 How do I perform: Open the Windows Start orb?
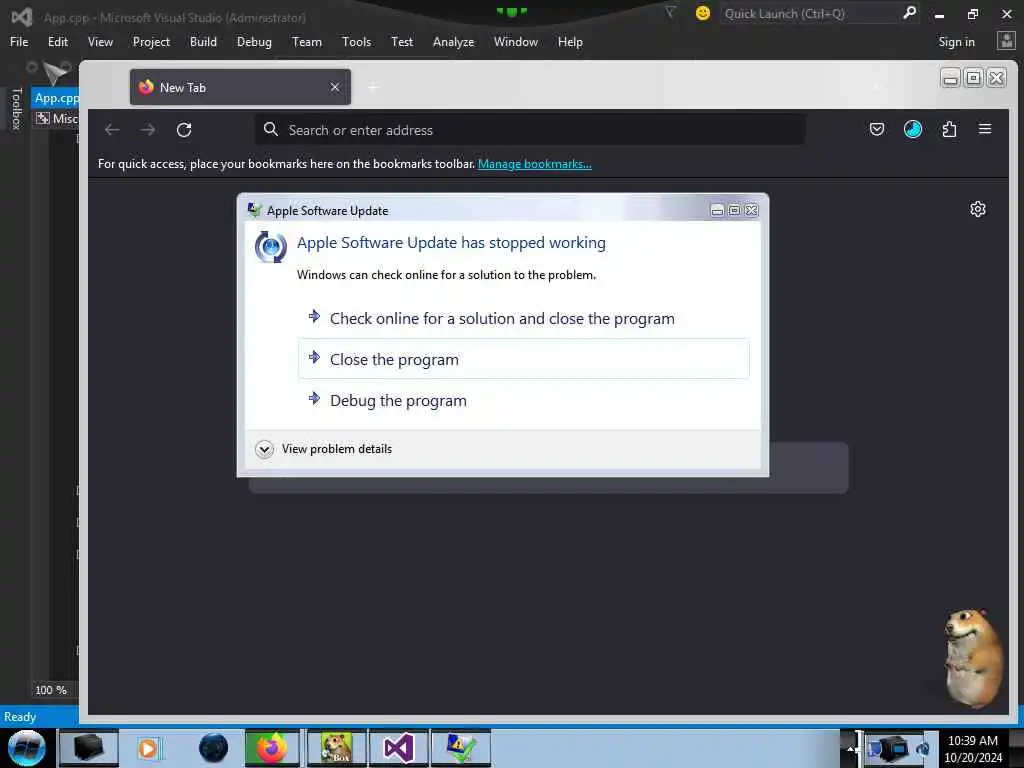click(x=27, y=748)
